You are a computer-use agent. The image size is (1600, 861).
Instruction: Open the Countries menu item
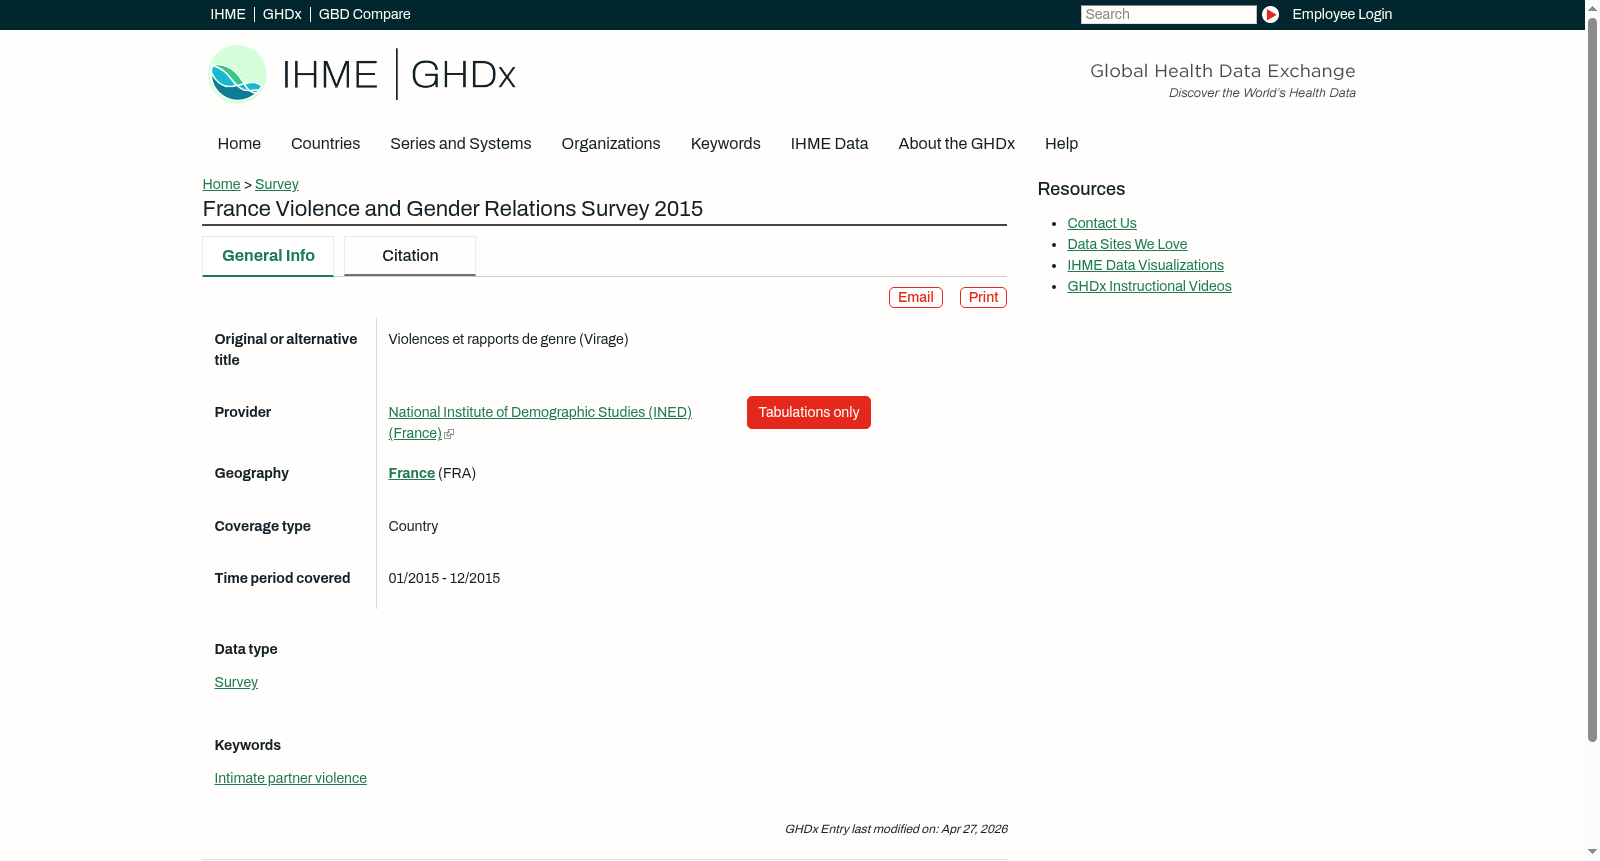tap(325, 144)
